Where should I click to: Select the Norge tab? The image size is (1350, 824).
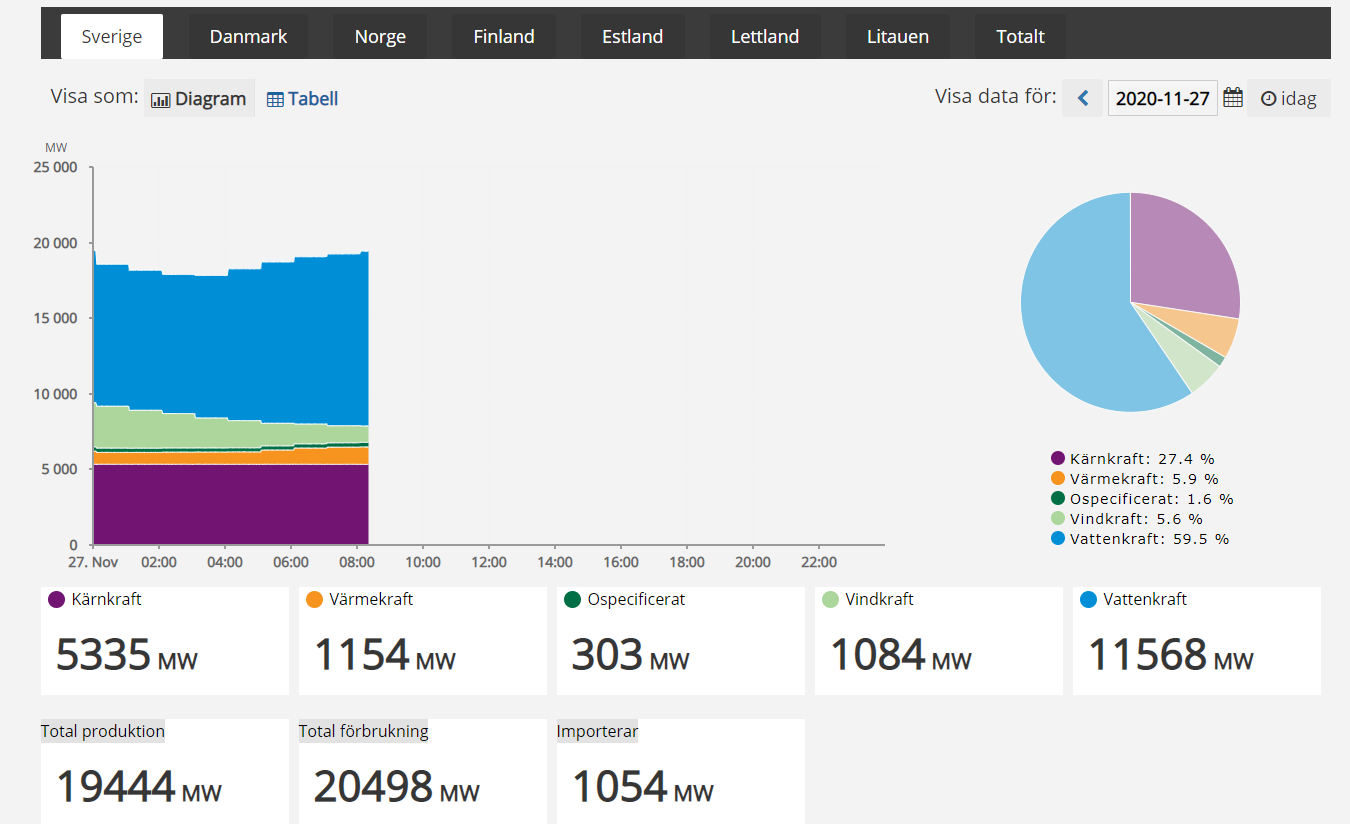click(380, 37)
